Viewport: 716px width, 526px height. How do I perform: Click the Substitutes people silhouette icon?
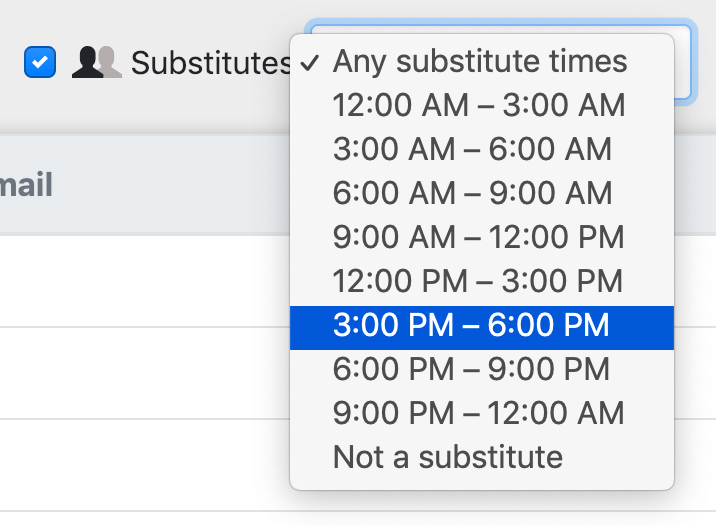pos(97,63)
